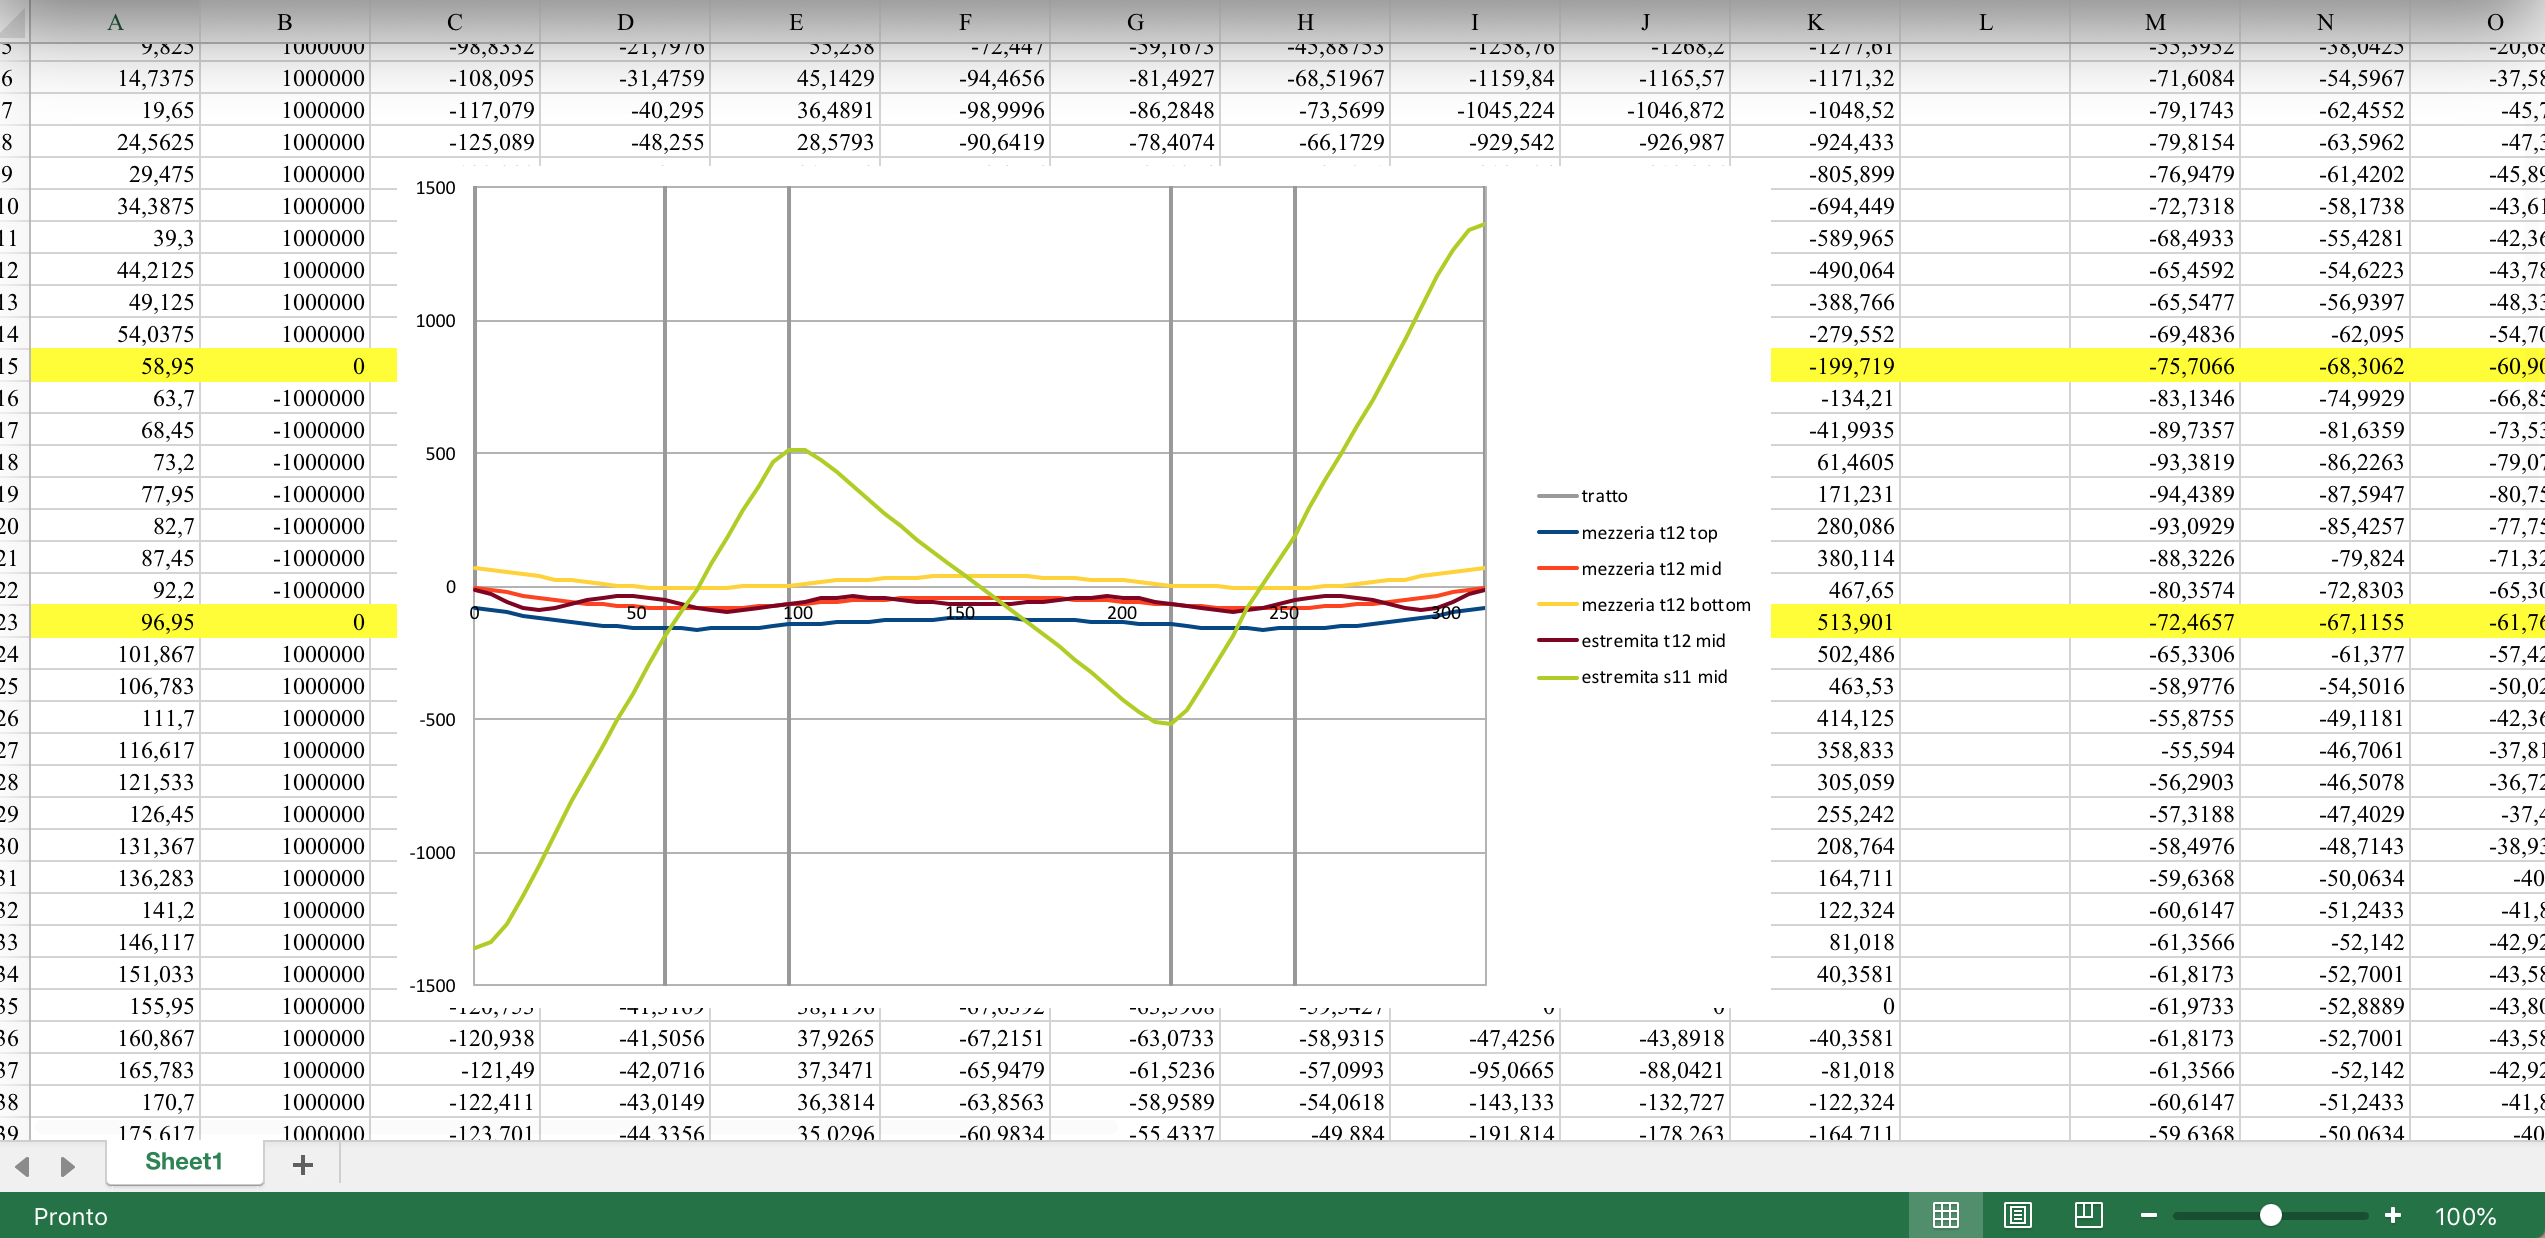The height and width of the screenshot is (1238, 2545).
Task: Click the 200 horizontal axis label
Action: 1121,612
